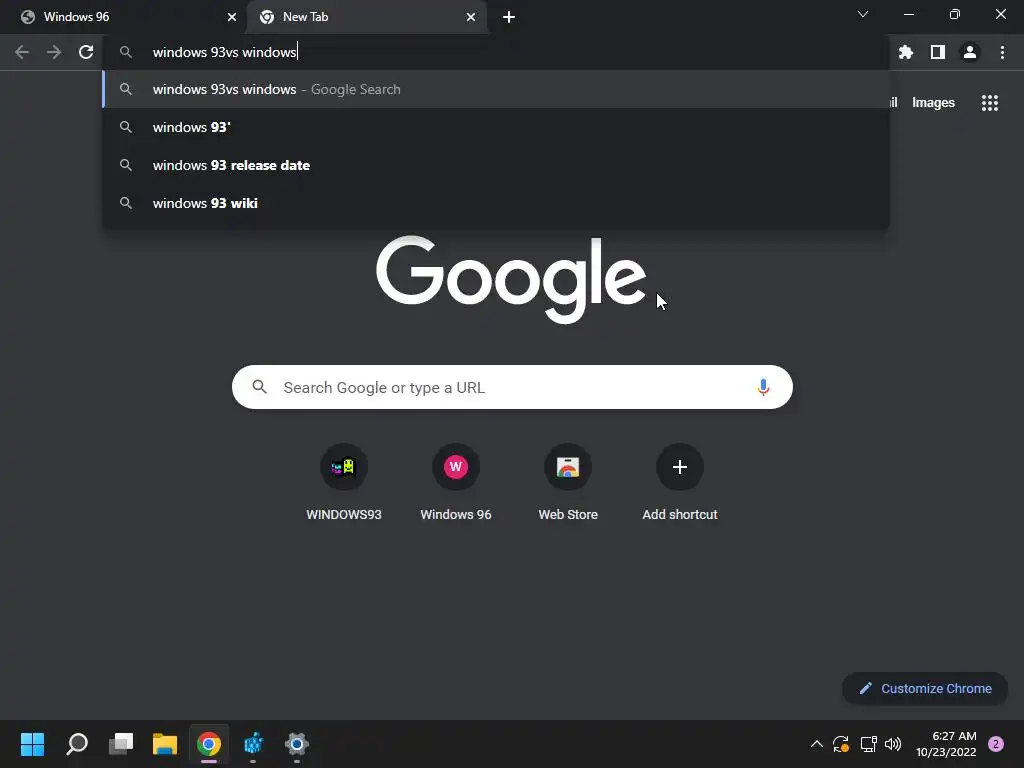This screenshot has width=1024, height=768.
Task: Toggle the side panel icon
Action: (938, 52)
